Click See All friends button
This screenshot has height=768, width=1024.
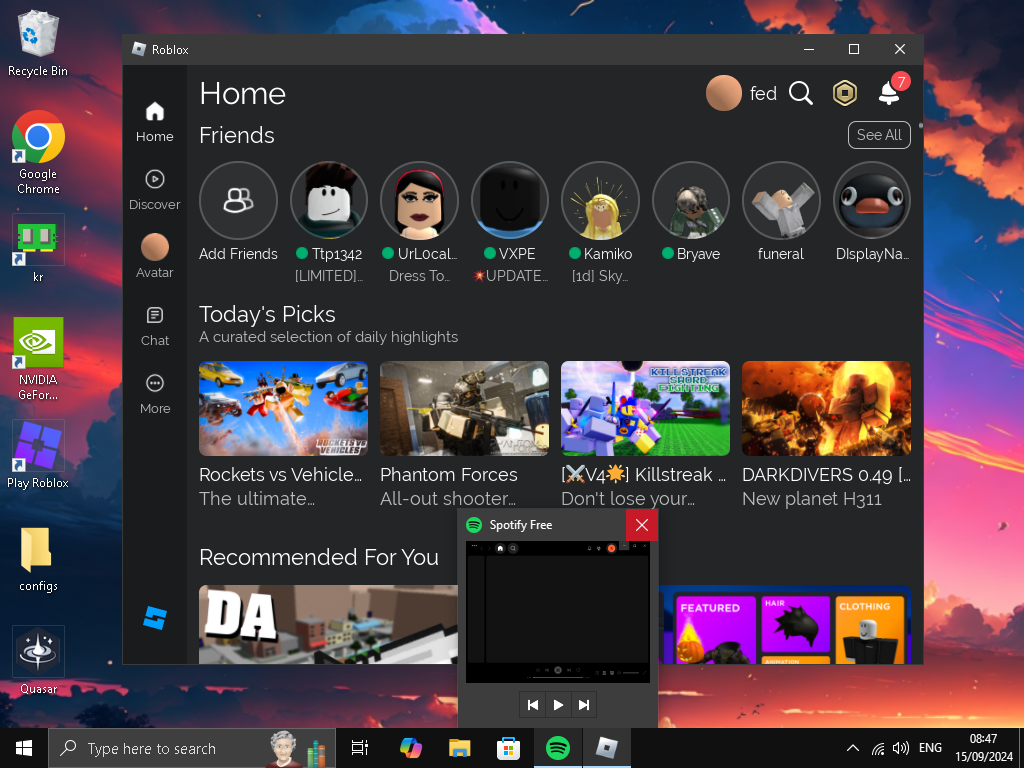[879, 135]
